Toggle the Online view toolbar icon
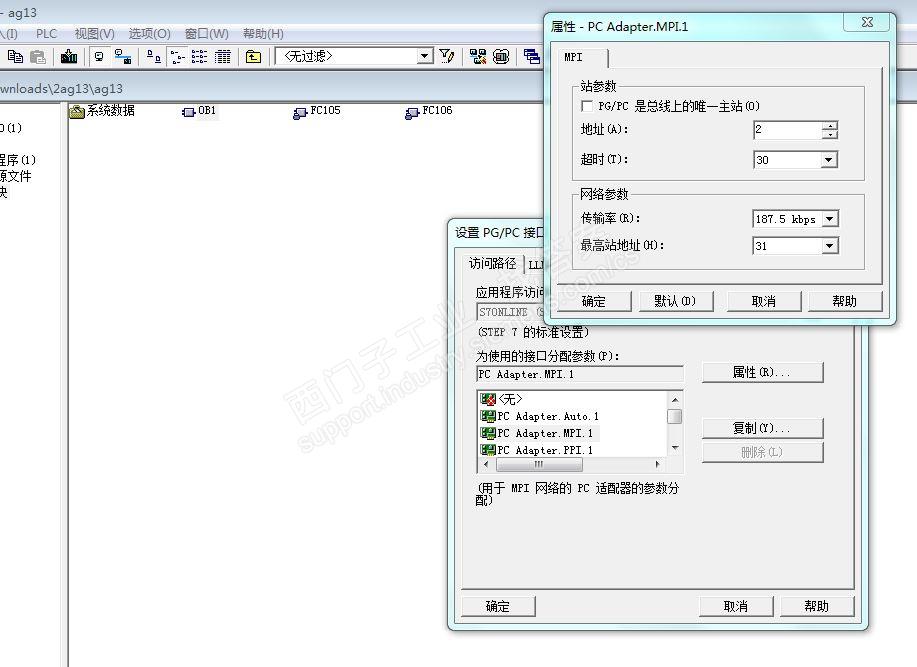 (x=99, y=57)
